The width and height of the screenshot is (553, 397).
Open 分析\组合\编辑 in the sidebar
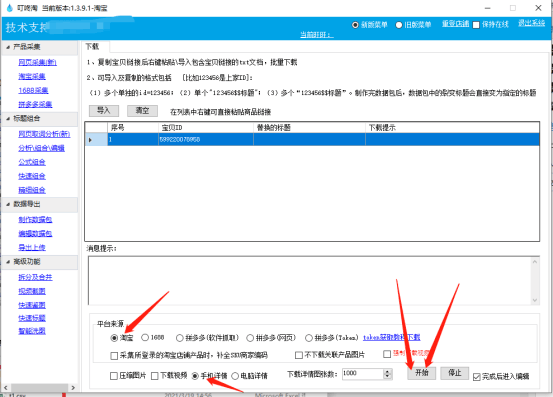pos(41,148)
